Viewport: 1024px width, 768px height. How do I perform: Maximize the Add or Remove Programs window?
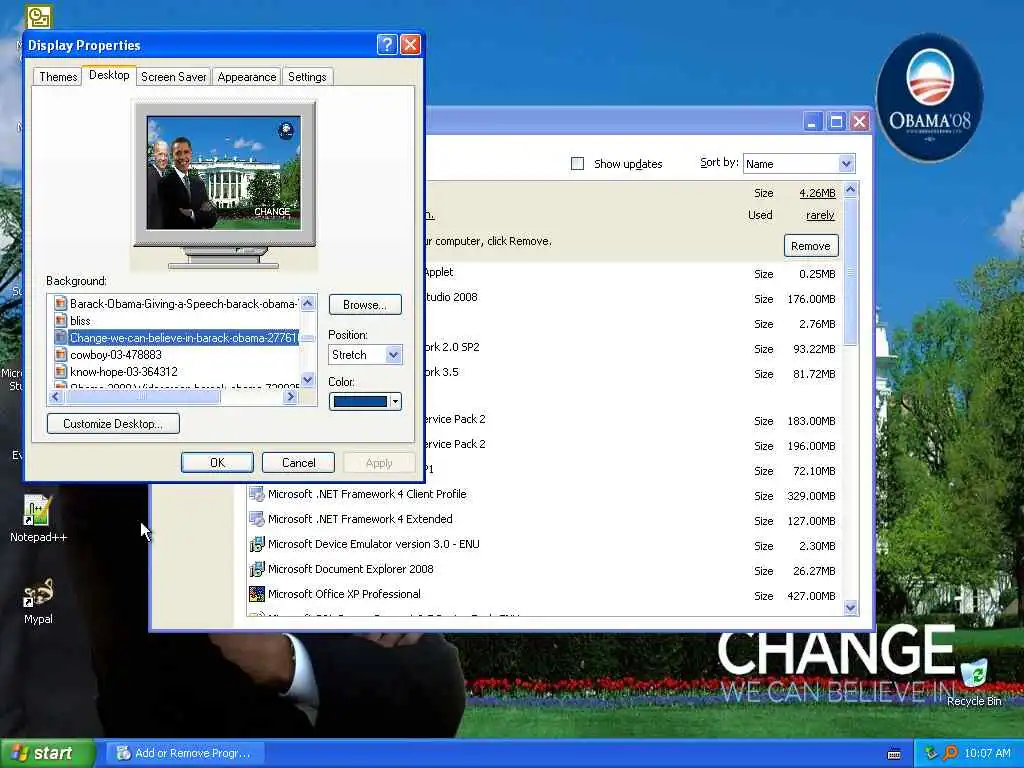[x=835, y=121]
